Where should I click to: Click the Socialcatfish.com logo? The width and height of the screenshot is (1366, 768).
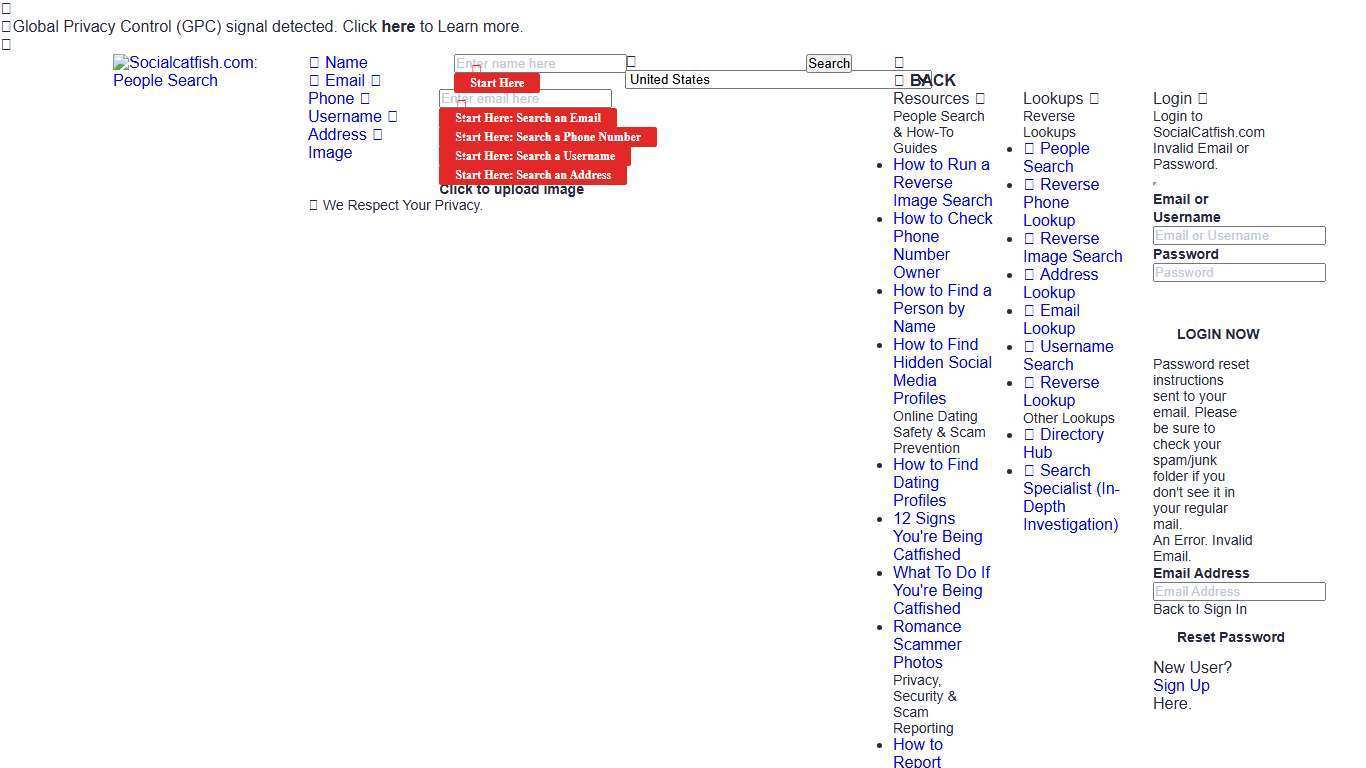coord(185,71)
